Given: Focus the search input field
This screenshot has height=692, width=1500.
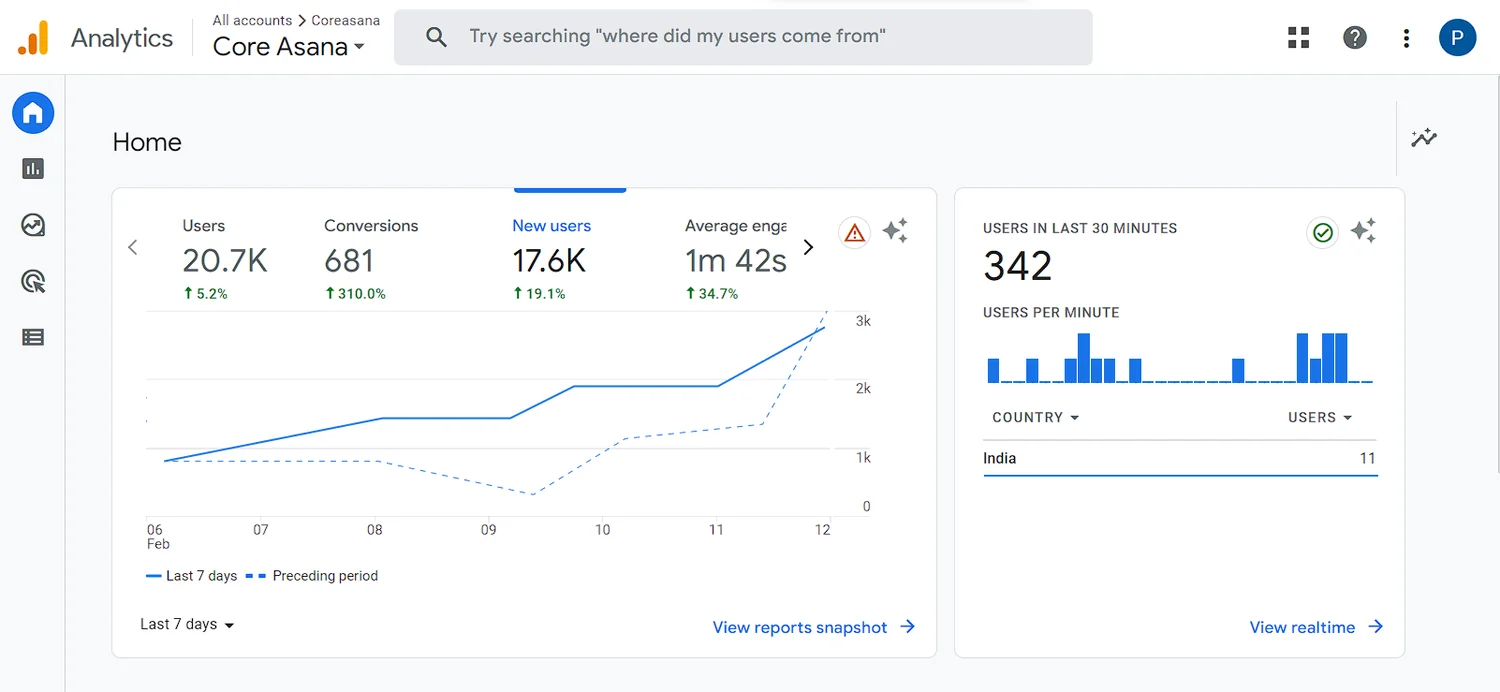Looking at the screenshot, I should [x=743, y=37].
